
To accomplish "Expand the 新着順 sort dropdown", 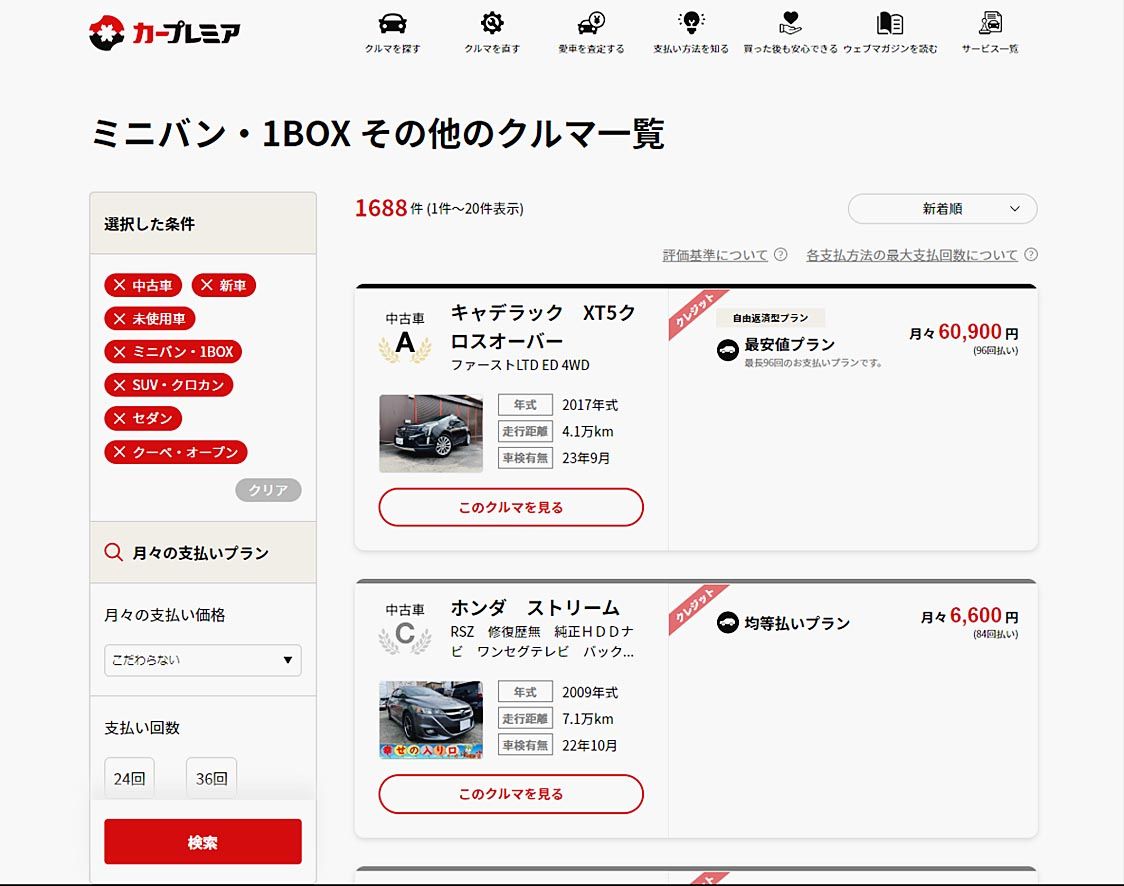I will pos(942,209).
